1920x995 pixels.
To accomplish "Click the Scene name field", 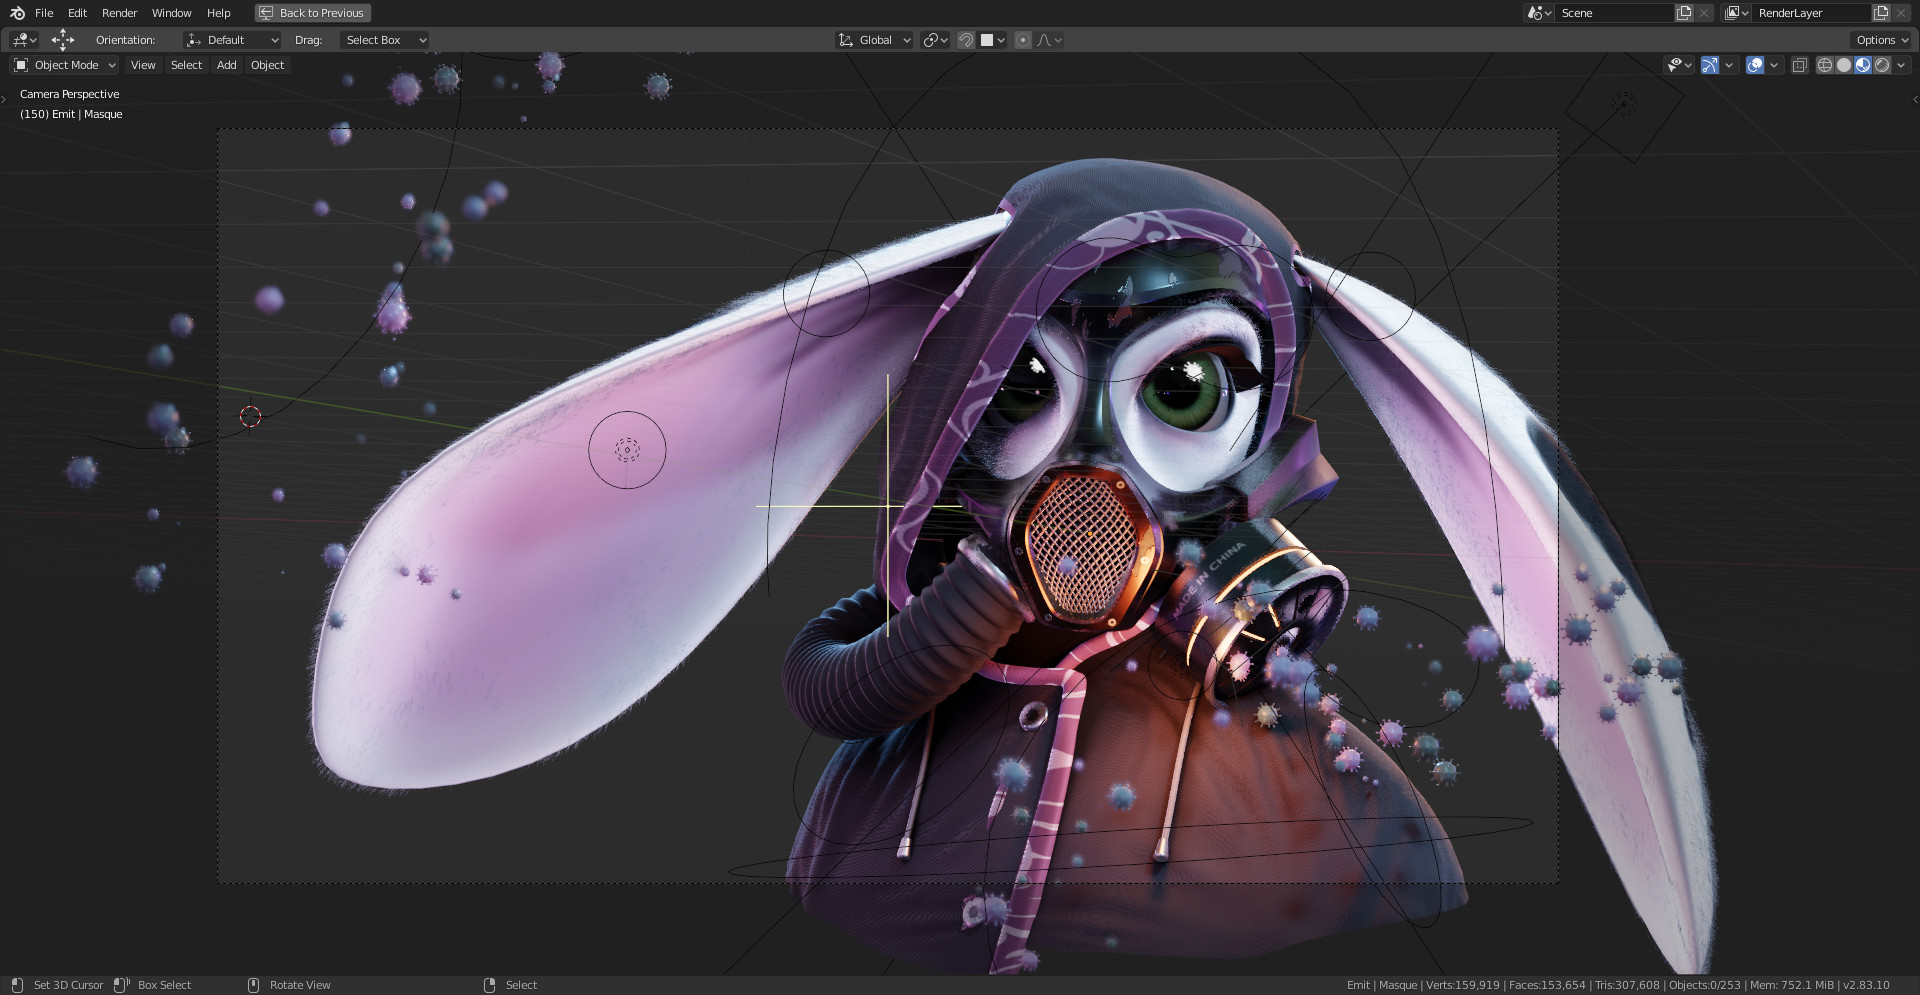I will click(x=1614, y=13).
